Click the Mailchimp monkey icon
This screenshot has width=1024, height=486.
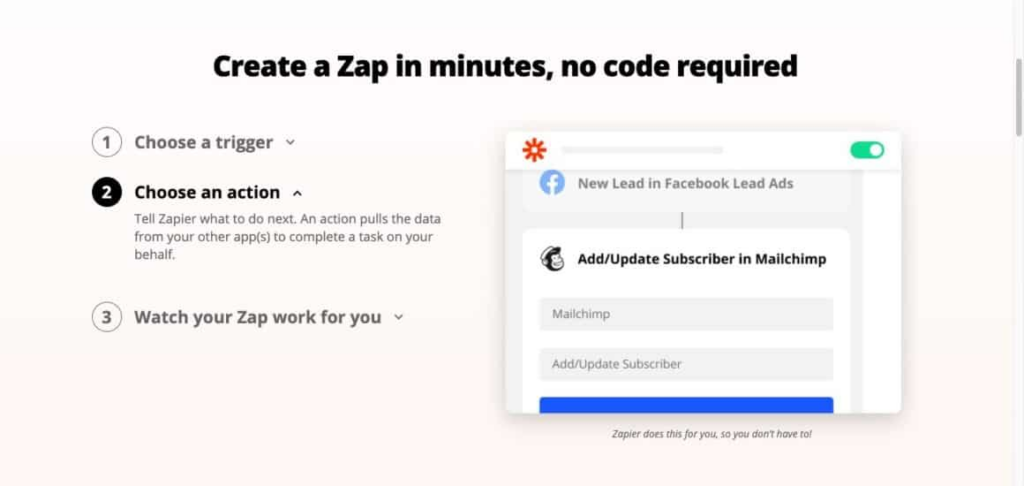click(552, 259)
